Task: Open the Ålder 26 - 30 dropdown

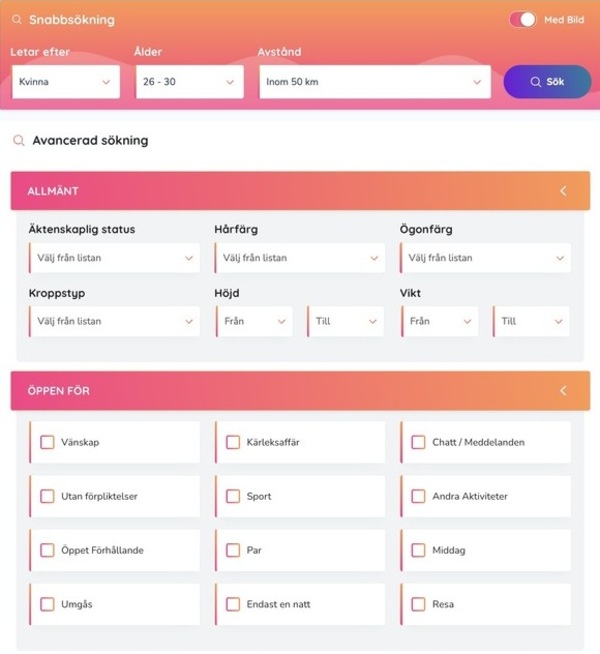Action: pos(190,82)
